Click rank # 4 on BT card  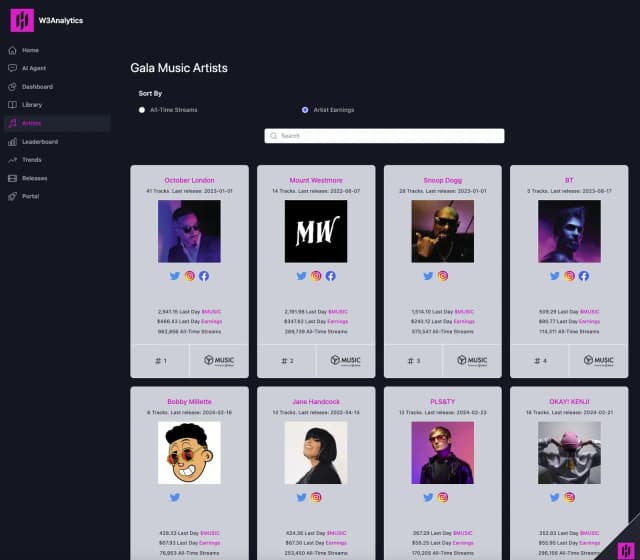pyautogui.click(x=540, y=361)
